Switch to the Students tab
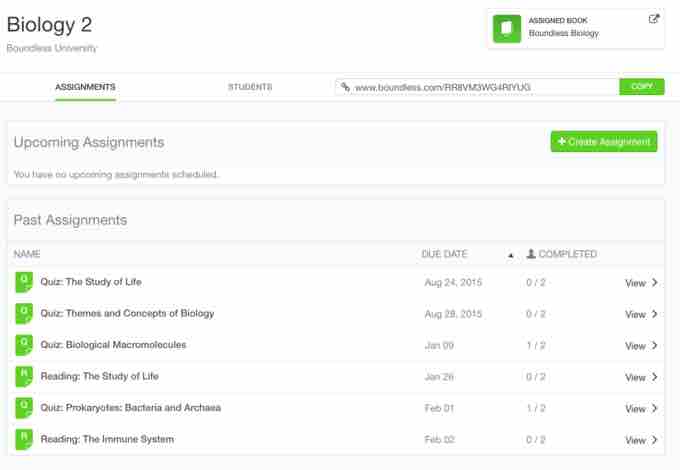Screen dimensions: 680x470 [x=250, y=87]
